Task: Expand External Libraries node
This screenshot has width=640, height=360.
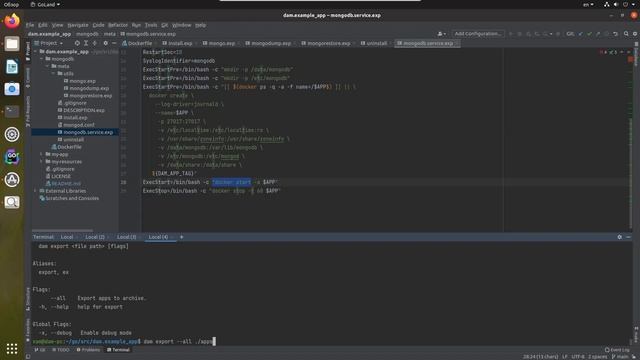Action: click(x=36, y=191)
